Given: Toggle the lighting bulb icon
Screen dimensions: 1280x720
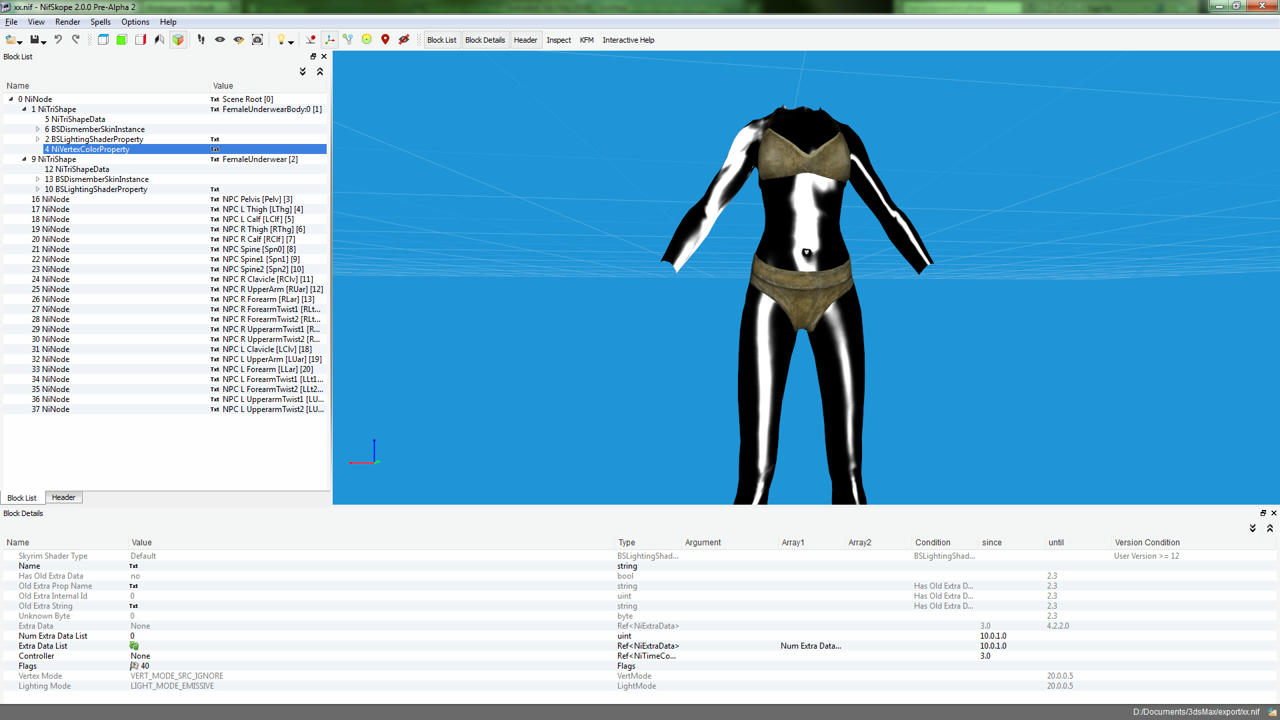Looking at the screenshot, I should tap(281, 40).
